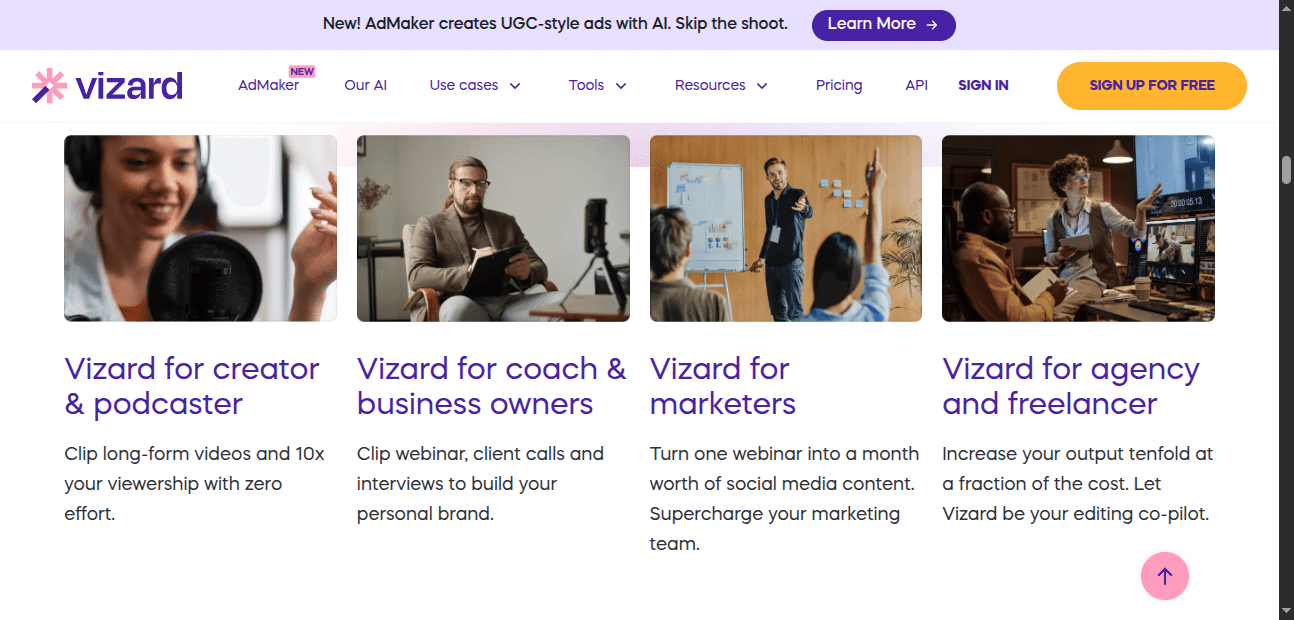Expand the Use cases dropdown
Image resolution: width=1294 pixels, height=620 pixels.
click(x=474, y=85)
